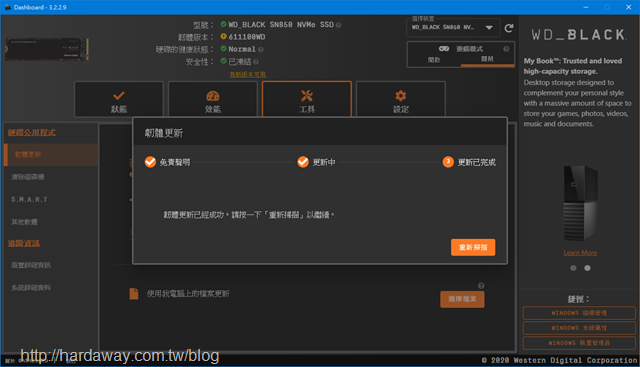Click the 免責聲明 completed step checkmark
The width and height of the screenshot is (640, 367).
click(x=150, y=162)
